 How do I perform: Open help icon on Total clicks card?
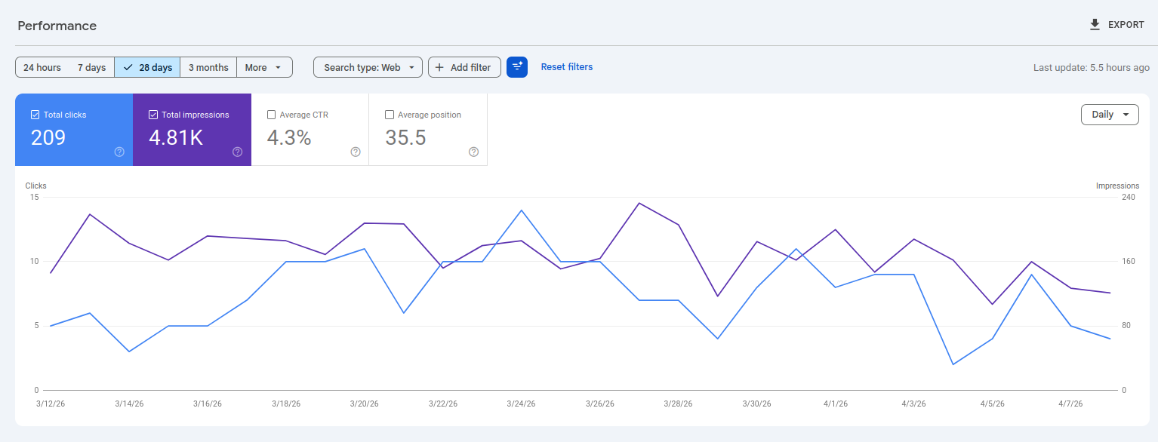[119, 152]
